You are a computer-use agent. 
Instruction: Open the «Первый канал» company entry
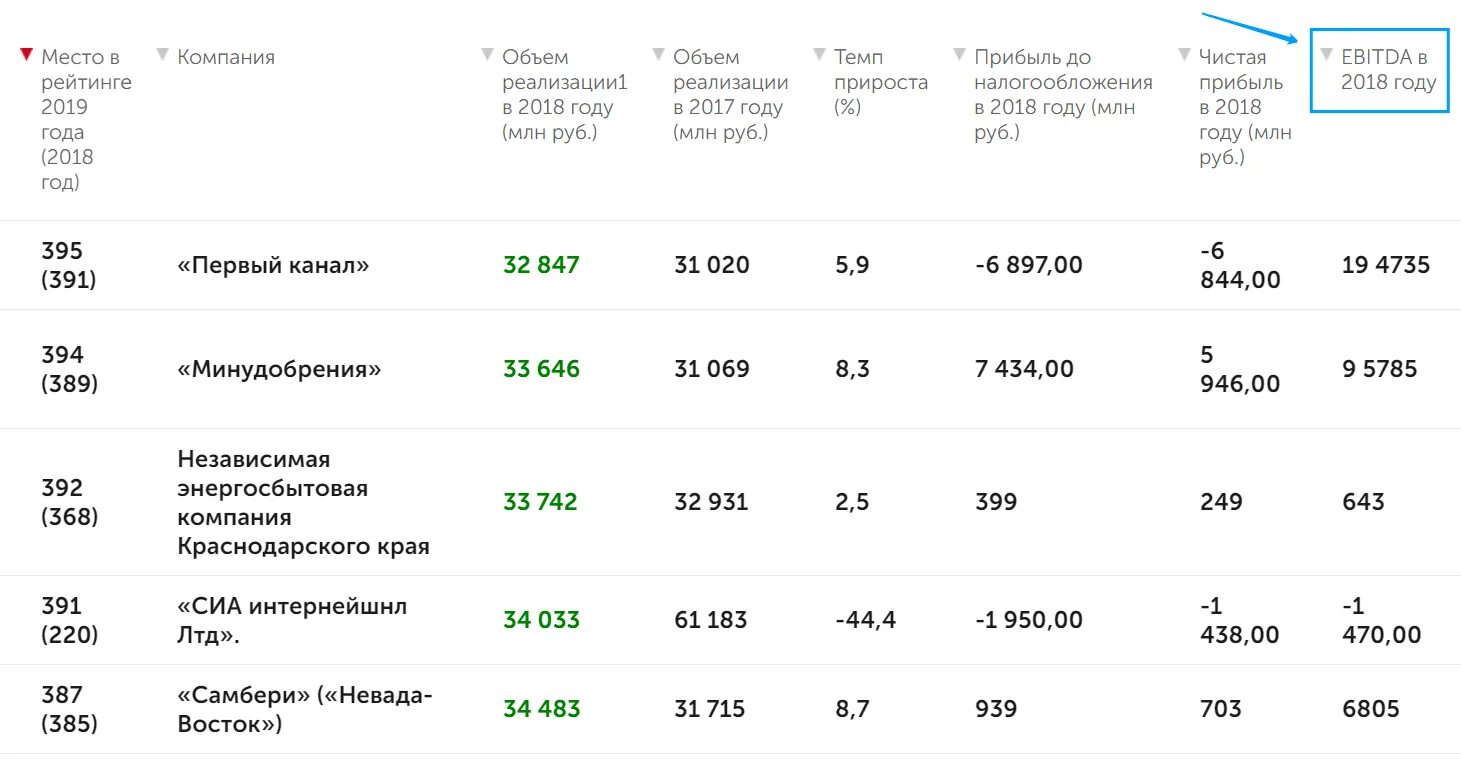[x=274, y=265]
